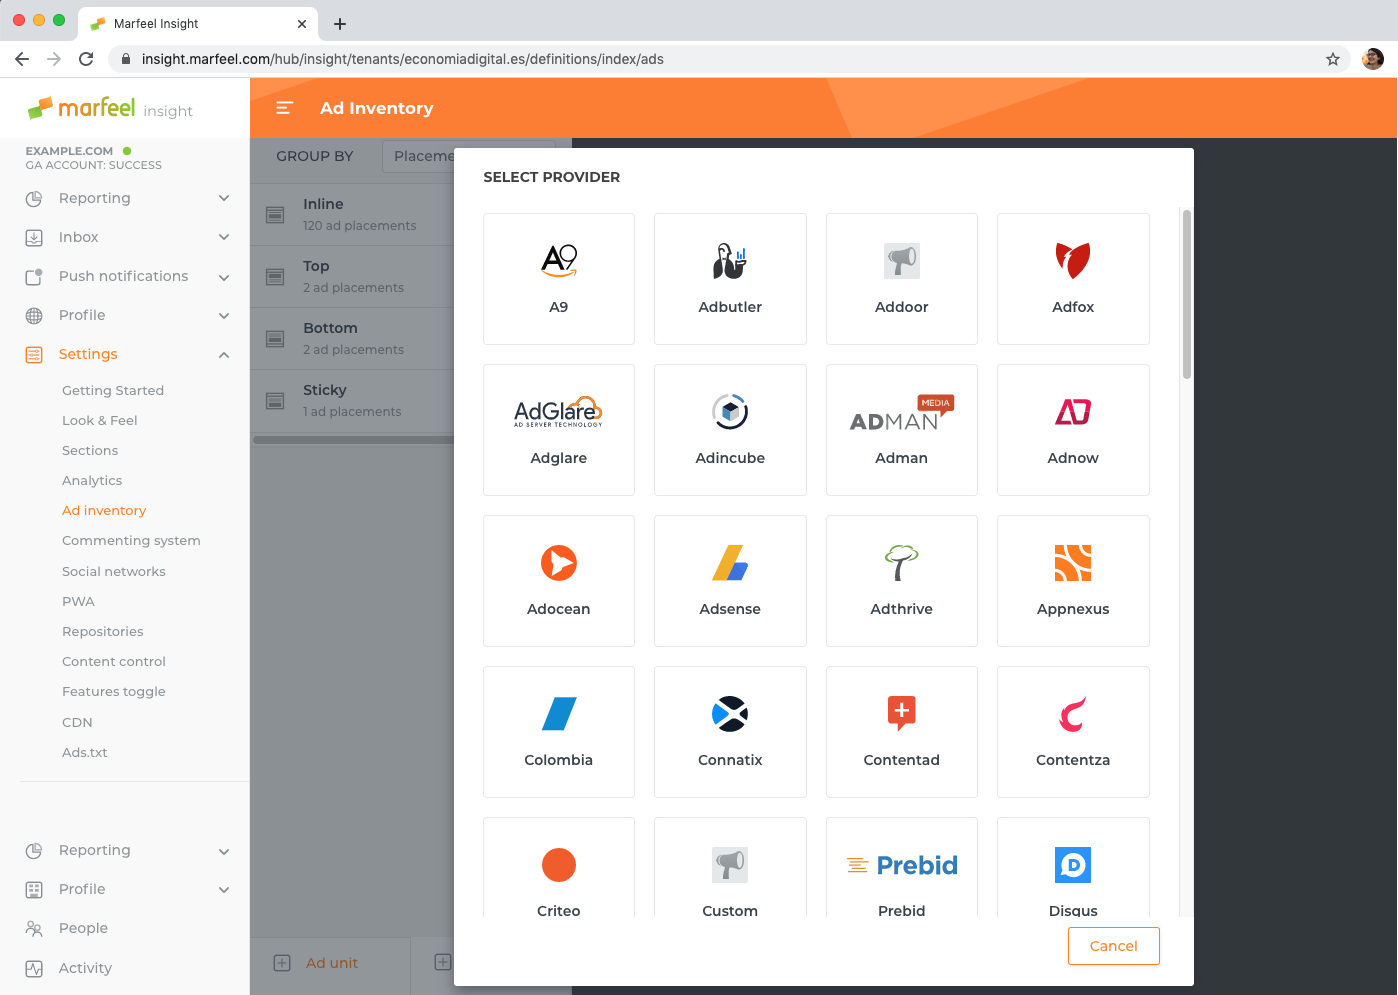
Task: Open a new browser tab
Action: point(340,24)
